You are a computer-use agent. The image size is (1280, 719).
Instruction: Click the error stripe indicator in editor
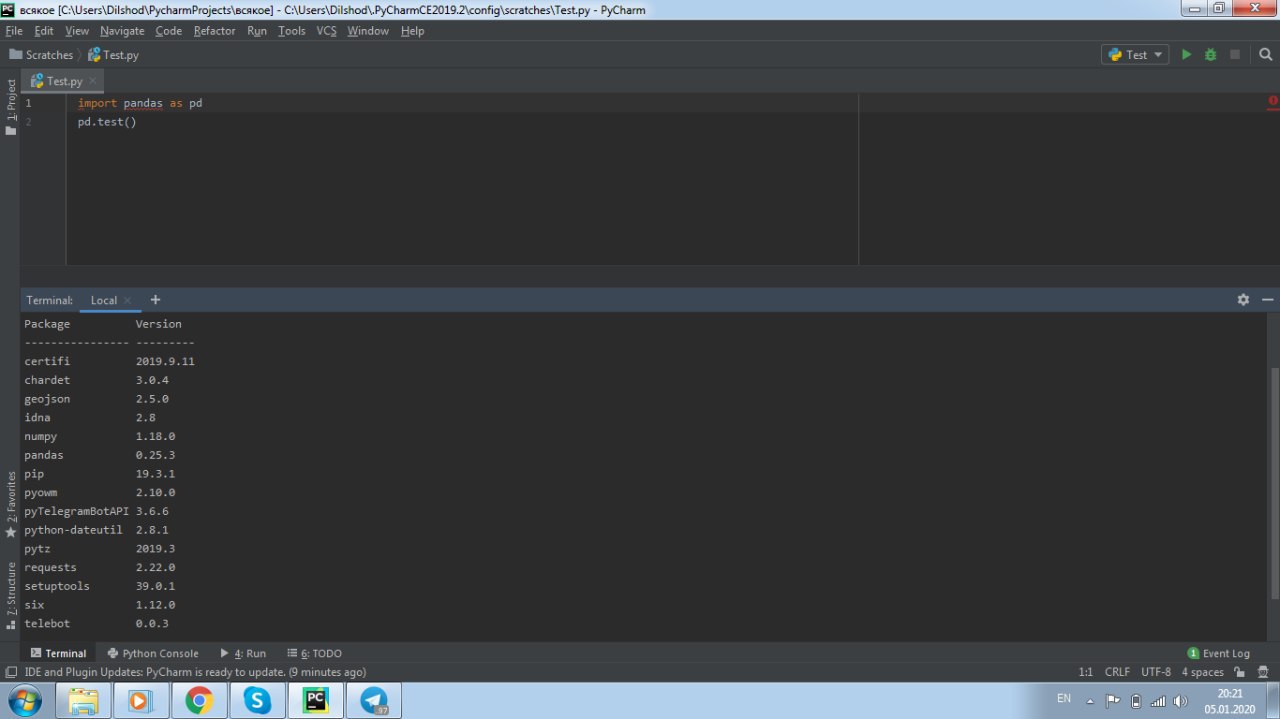click(1273, 102)
